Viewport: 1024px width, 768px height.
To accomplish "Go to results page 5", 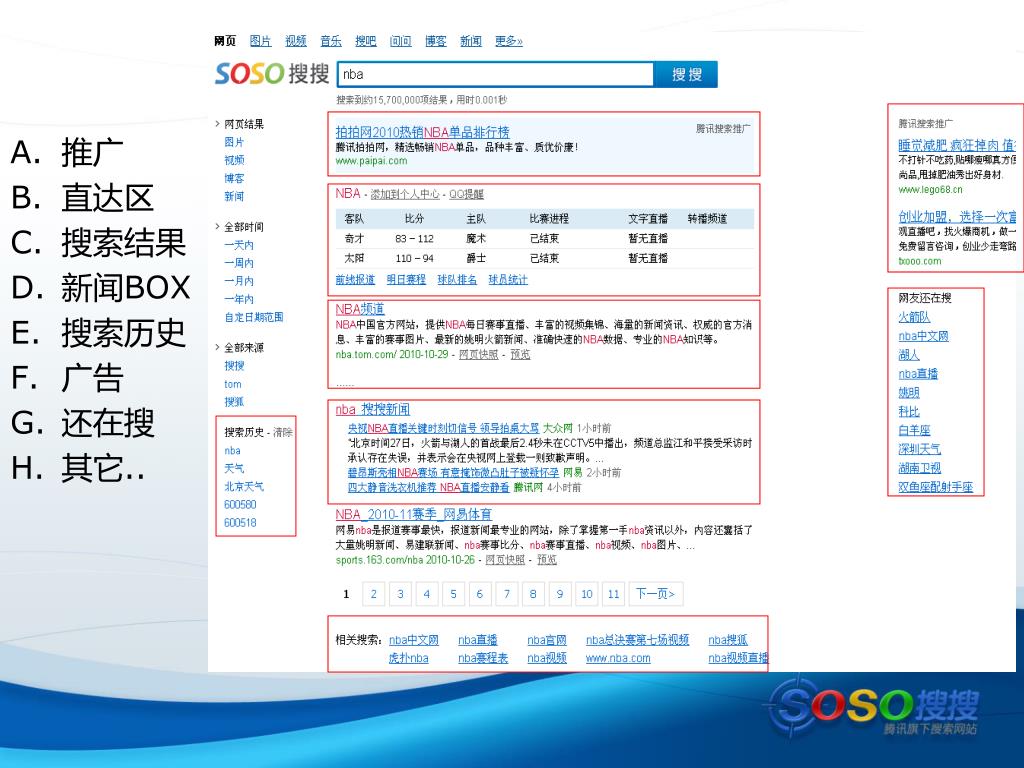I will [453, 594].
